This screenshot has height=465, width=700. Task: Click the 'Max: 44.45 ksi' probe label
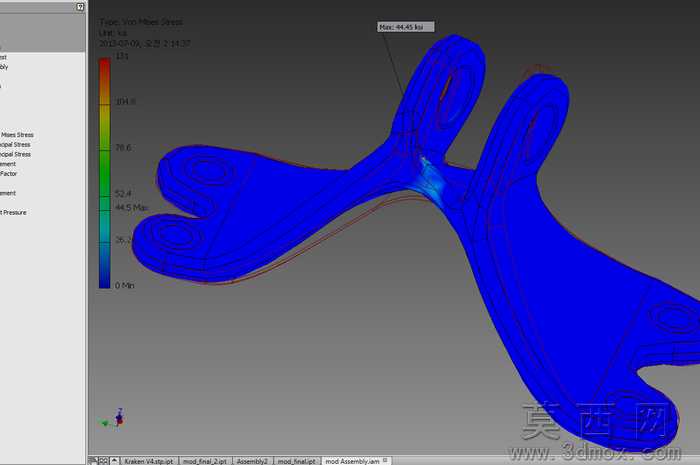pyautogui.click(x=406, y=27)
